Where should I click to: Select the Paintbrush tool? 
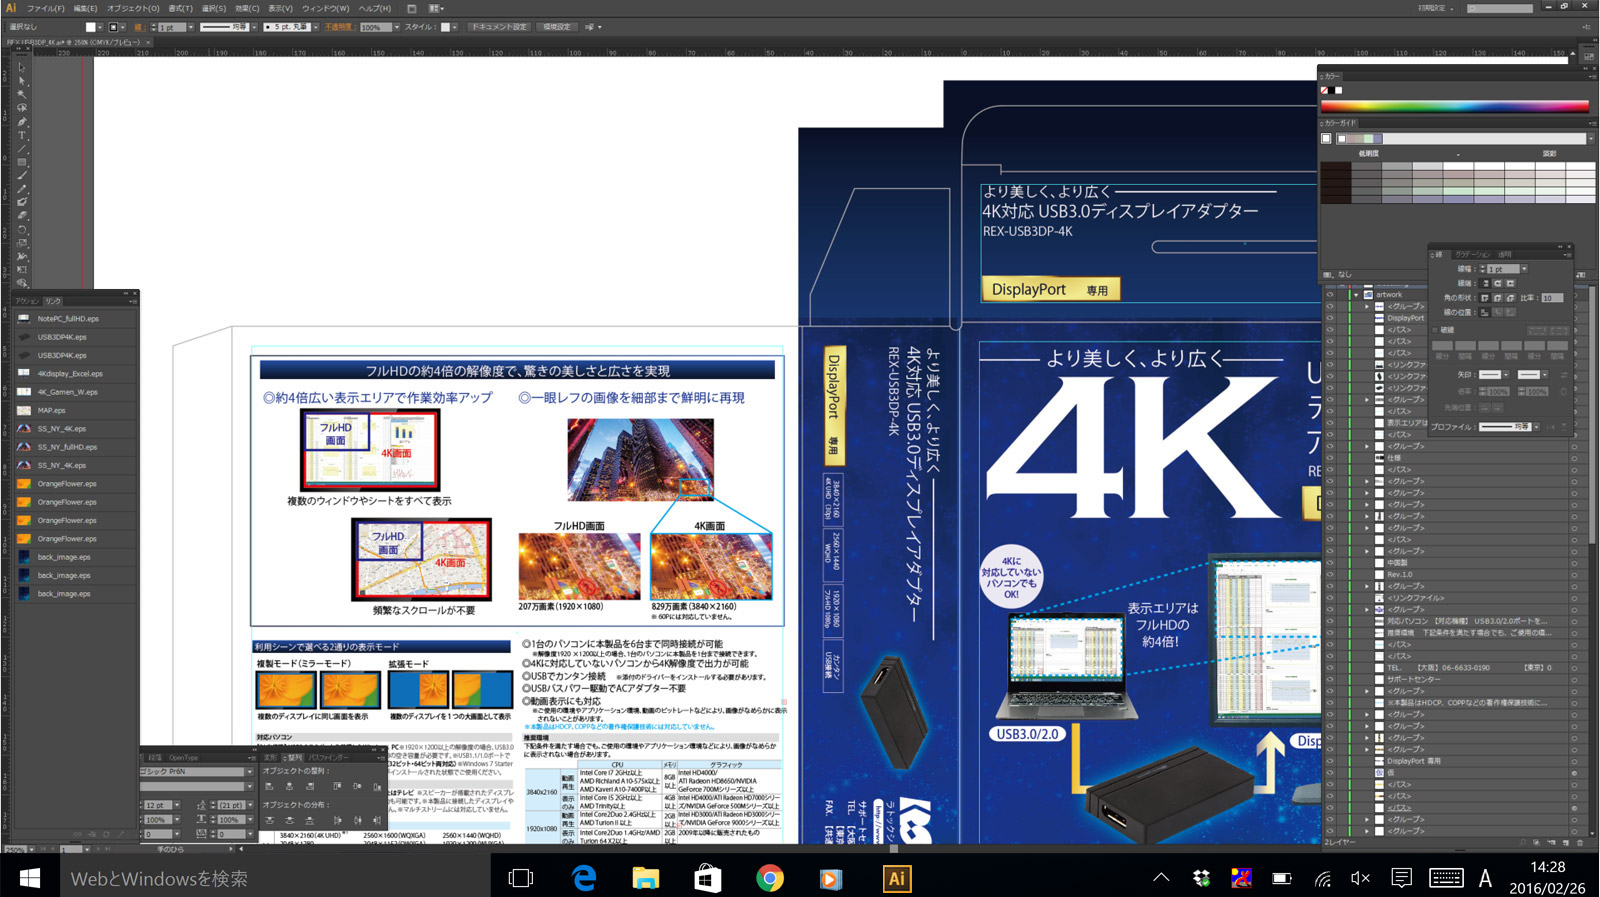[x=21, y=175]
